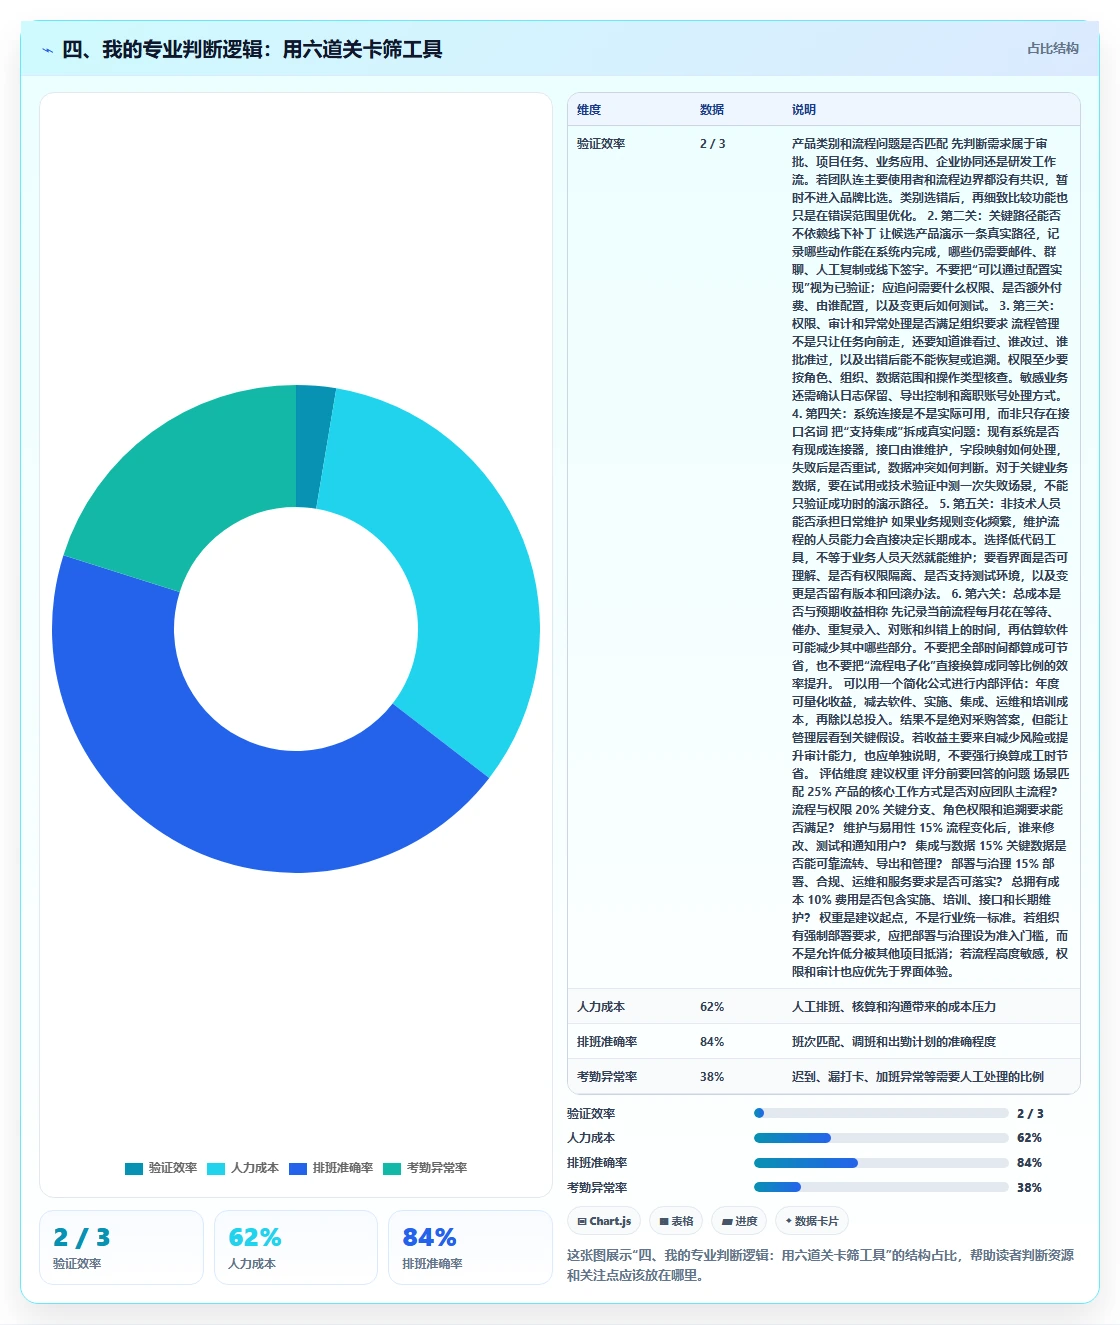Click the 排班准确率 legend label under the chart
This screenshot has height=1325, width=1120.
tap(343, 1168)
